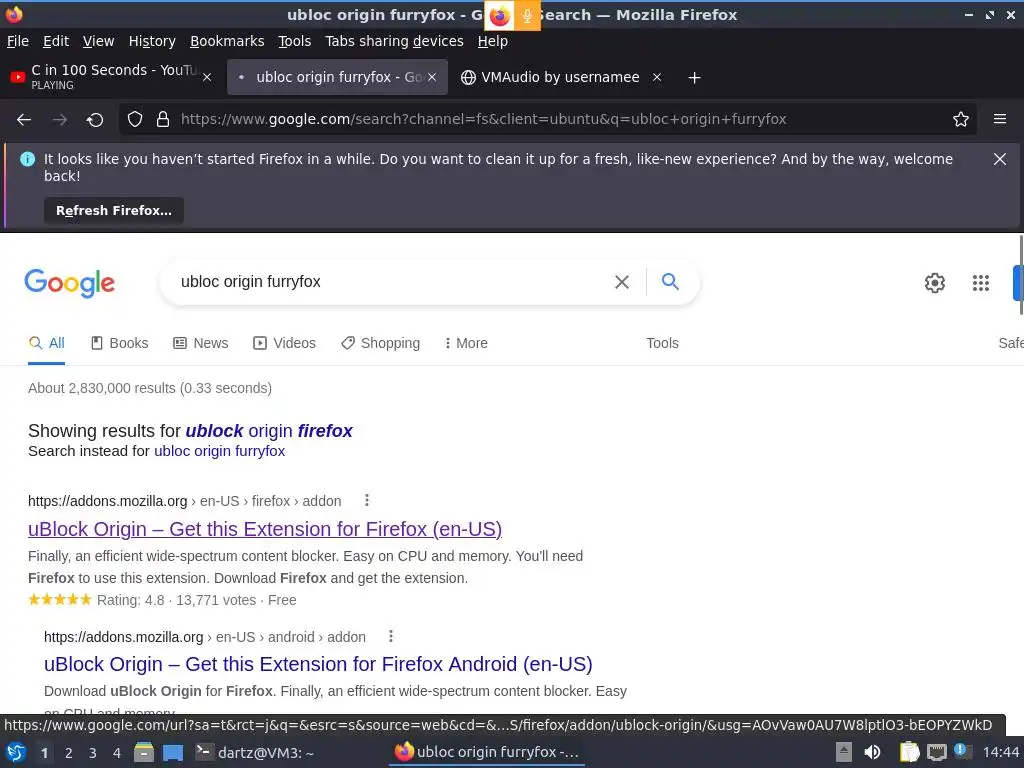Screen dimensions: 1024x768
Task: Click the removable media tray icon
Action: (x=844, y=752)
